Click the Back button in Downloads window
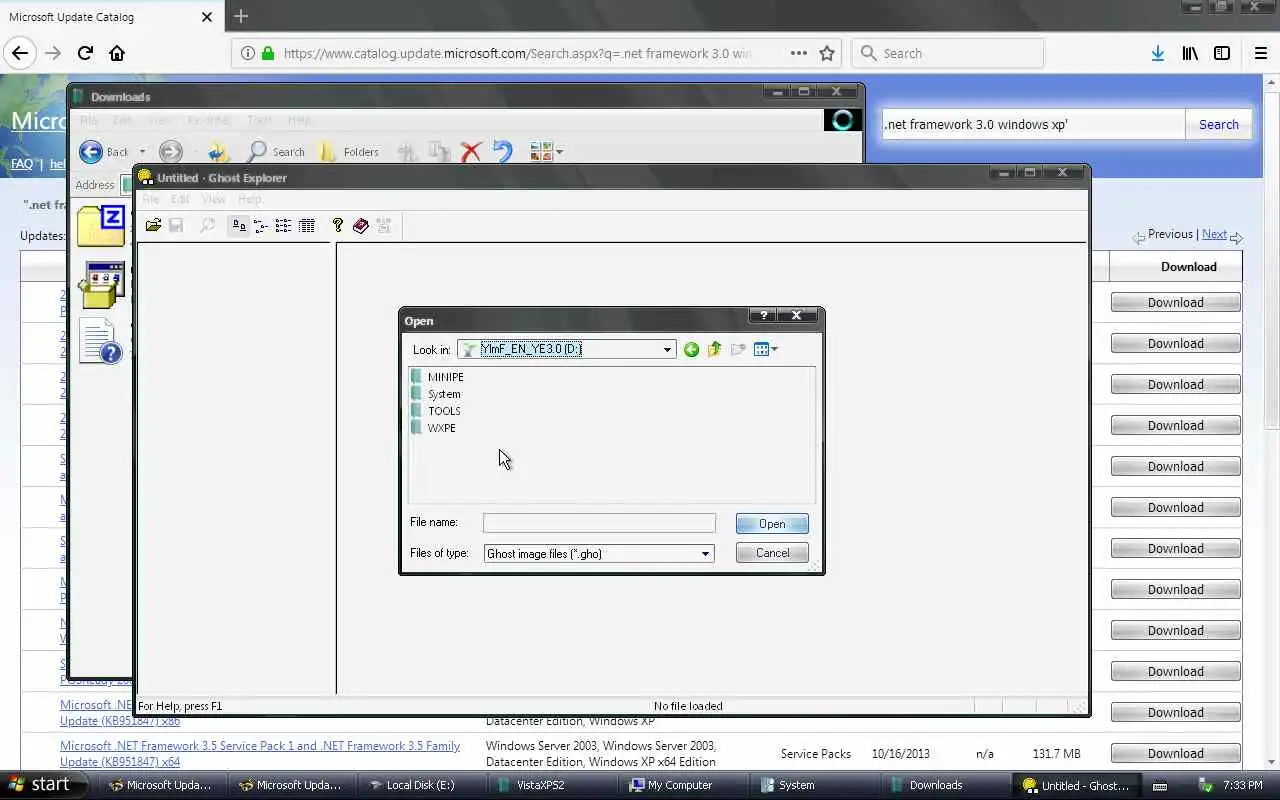Image resolution: width=1280 pixels, height=800 pixels. click(x=105, y=152)
